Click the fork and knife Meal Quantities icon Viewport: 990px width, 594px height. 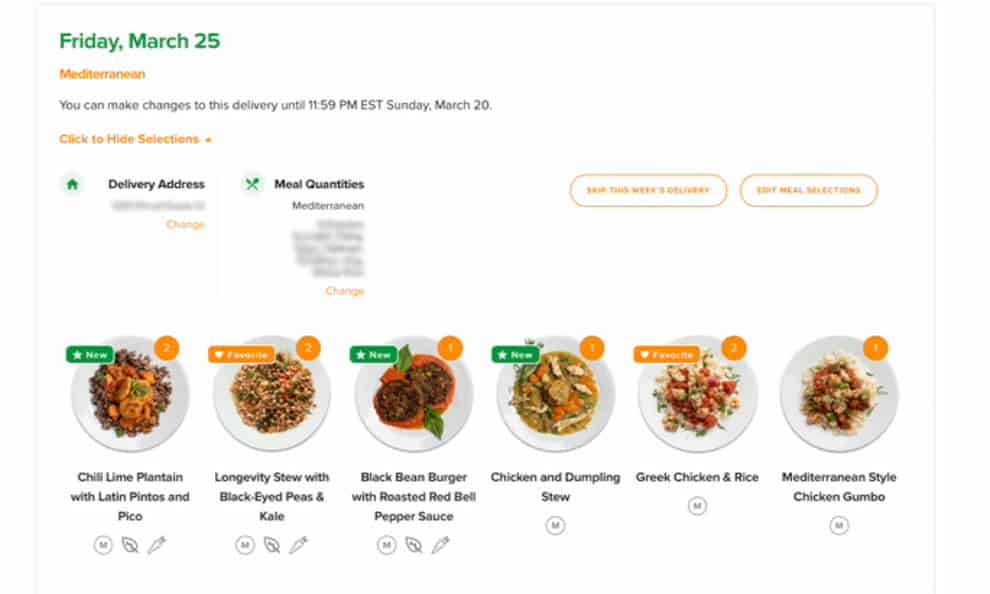tap(252, 184)
